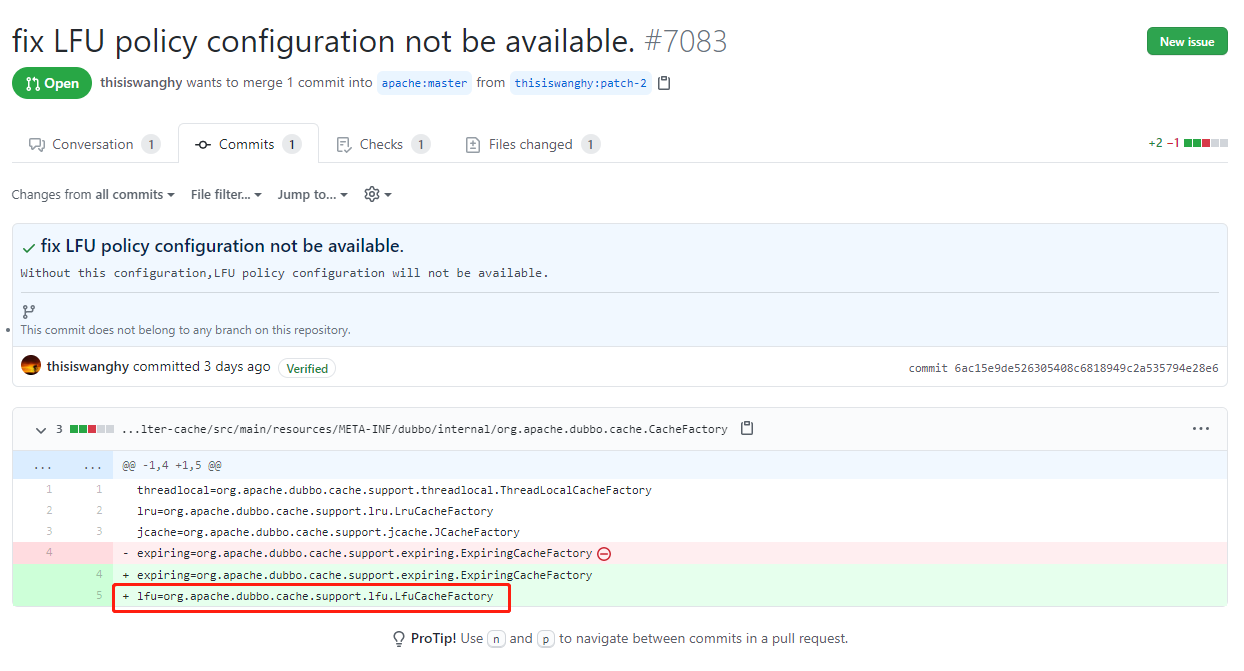Open Changes from all commits dropdown
This screenshot has height=671, width=1244.
click(93, 194)
